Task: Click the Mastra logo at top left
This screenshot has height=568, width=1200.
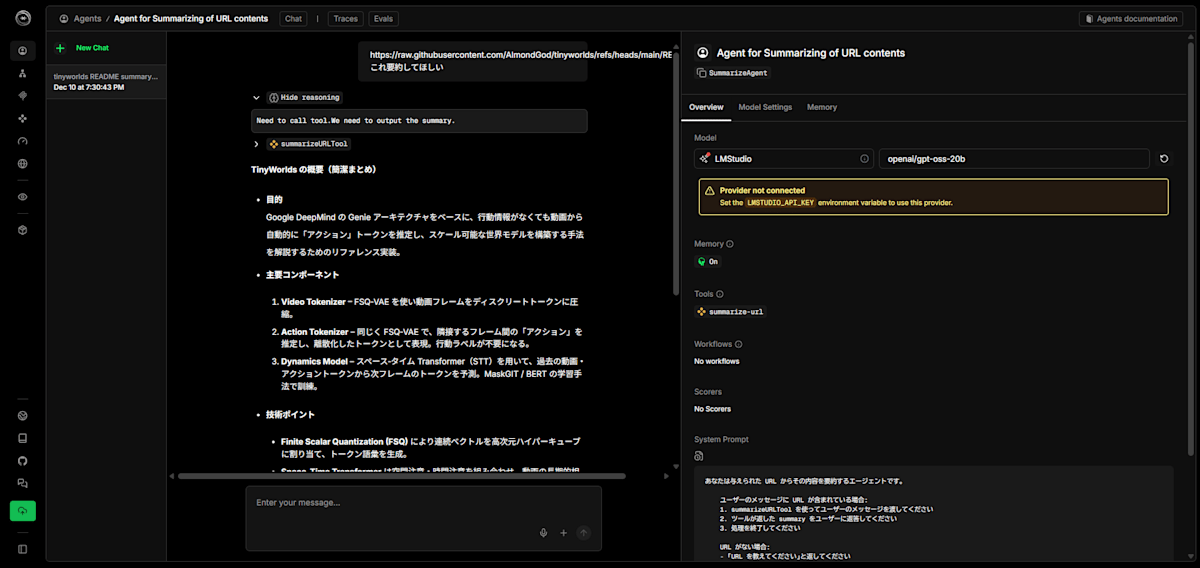Action: point(23,17)
